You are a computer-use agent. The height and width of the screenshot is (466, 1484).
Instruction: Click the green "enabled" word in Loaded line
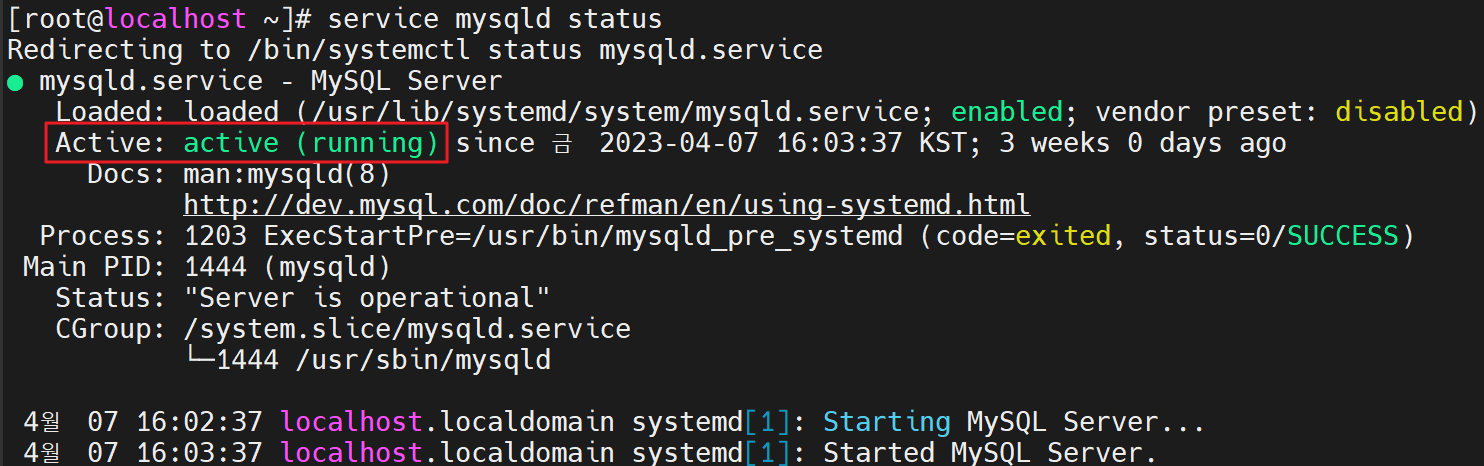(x=1006, y=112)
